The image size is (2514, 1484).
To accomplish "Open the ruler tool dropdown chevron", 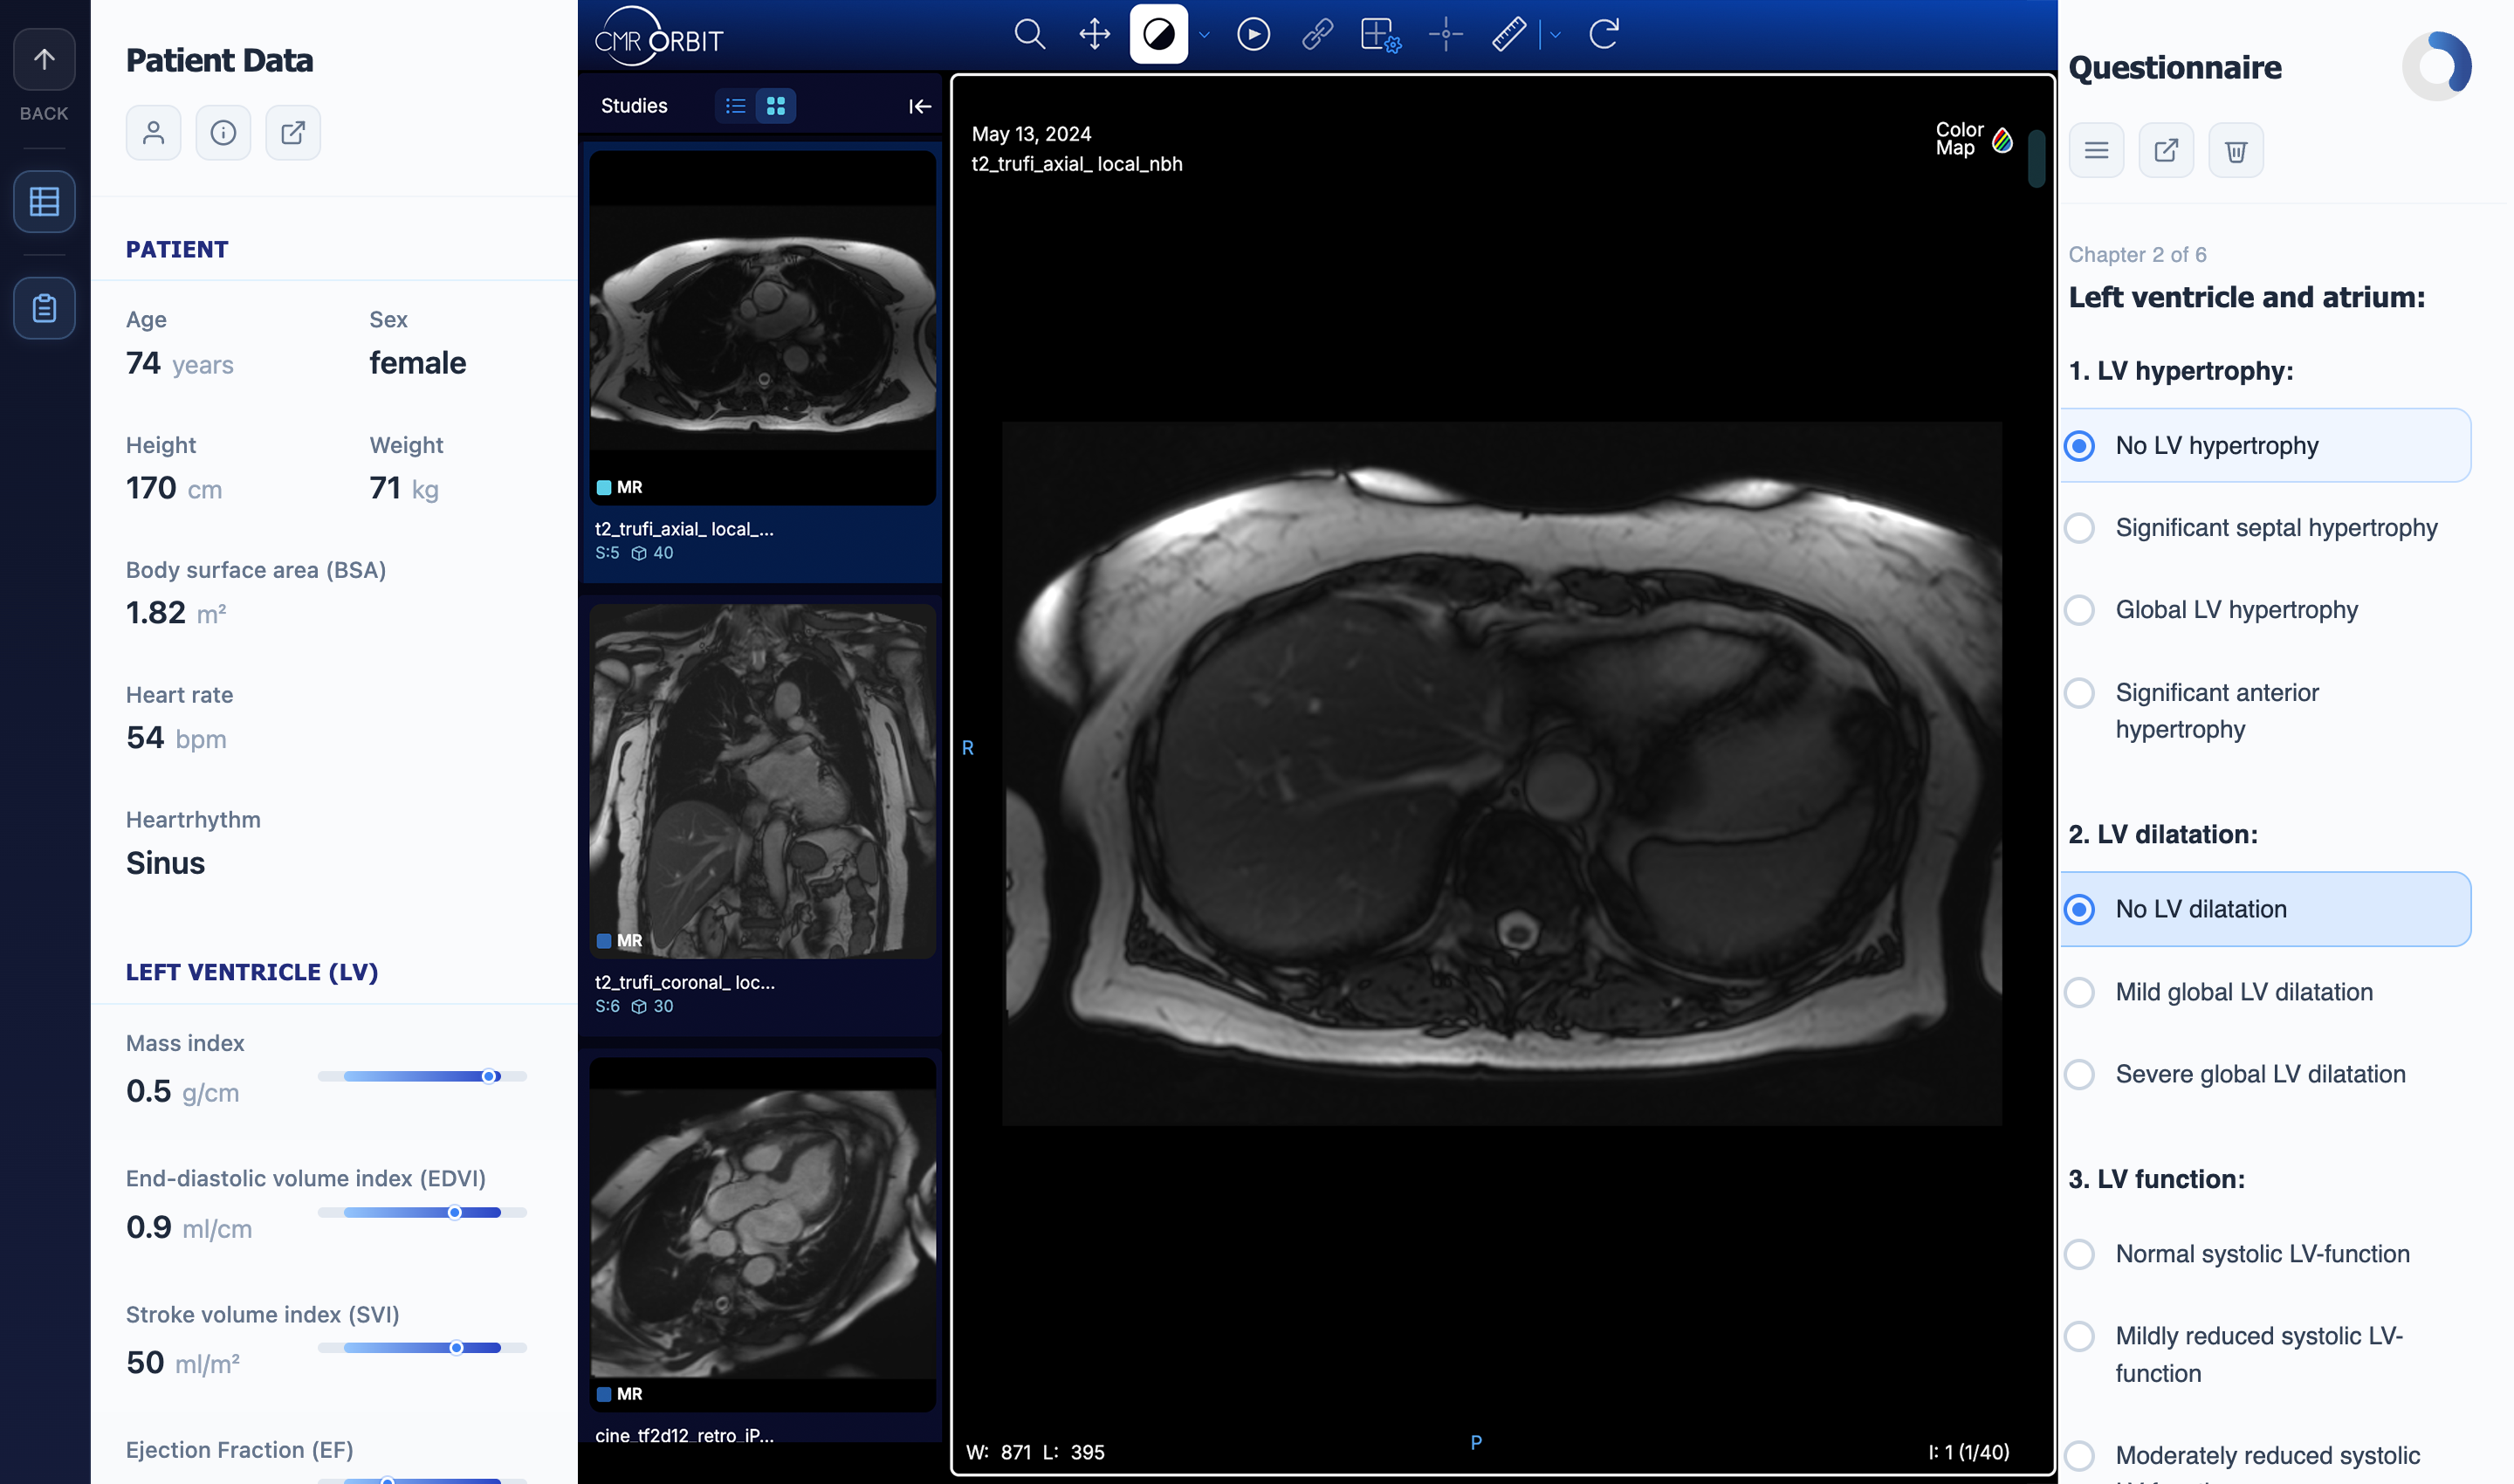I will [1556, 35].
